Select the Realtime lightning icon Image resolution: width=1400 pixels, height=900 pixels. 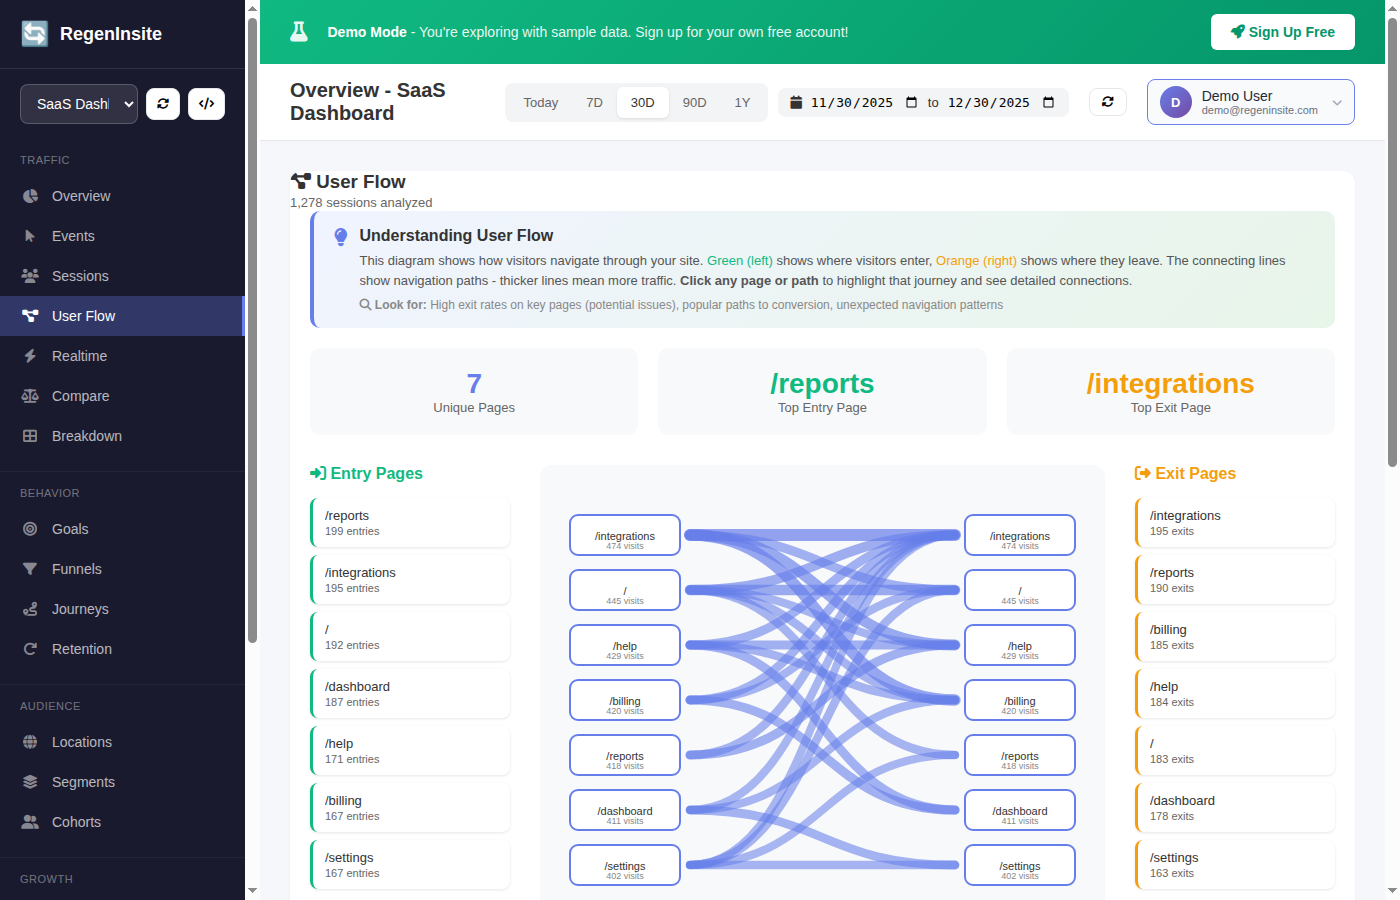pyautogui.click(x=31, y=356)
